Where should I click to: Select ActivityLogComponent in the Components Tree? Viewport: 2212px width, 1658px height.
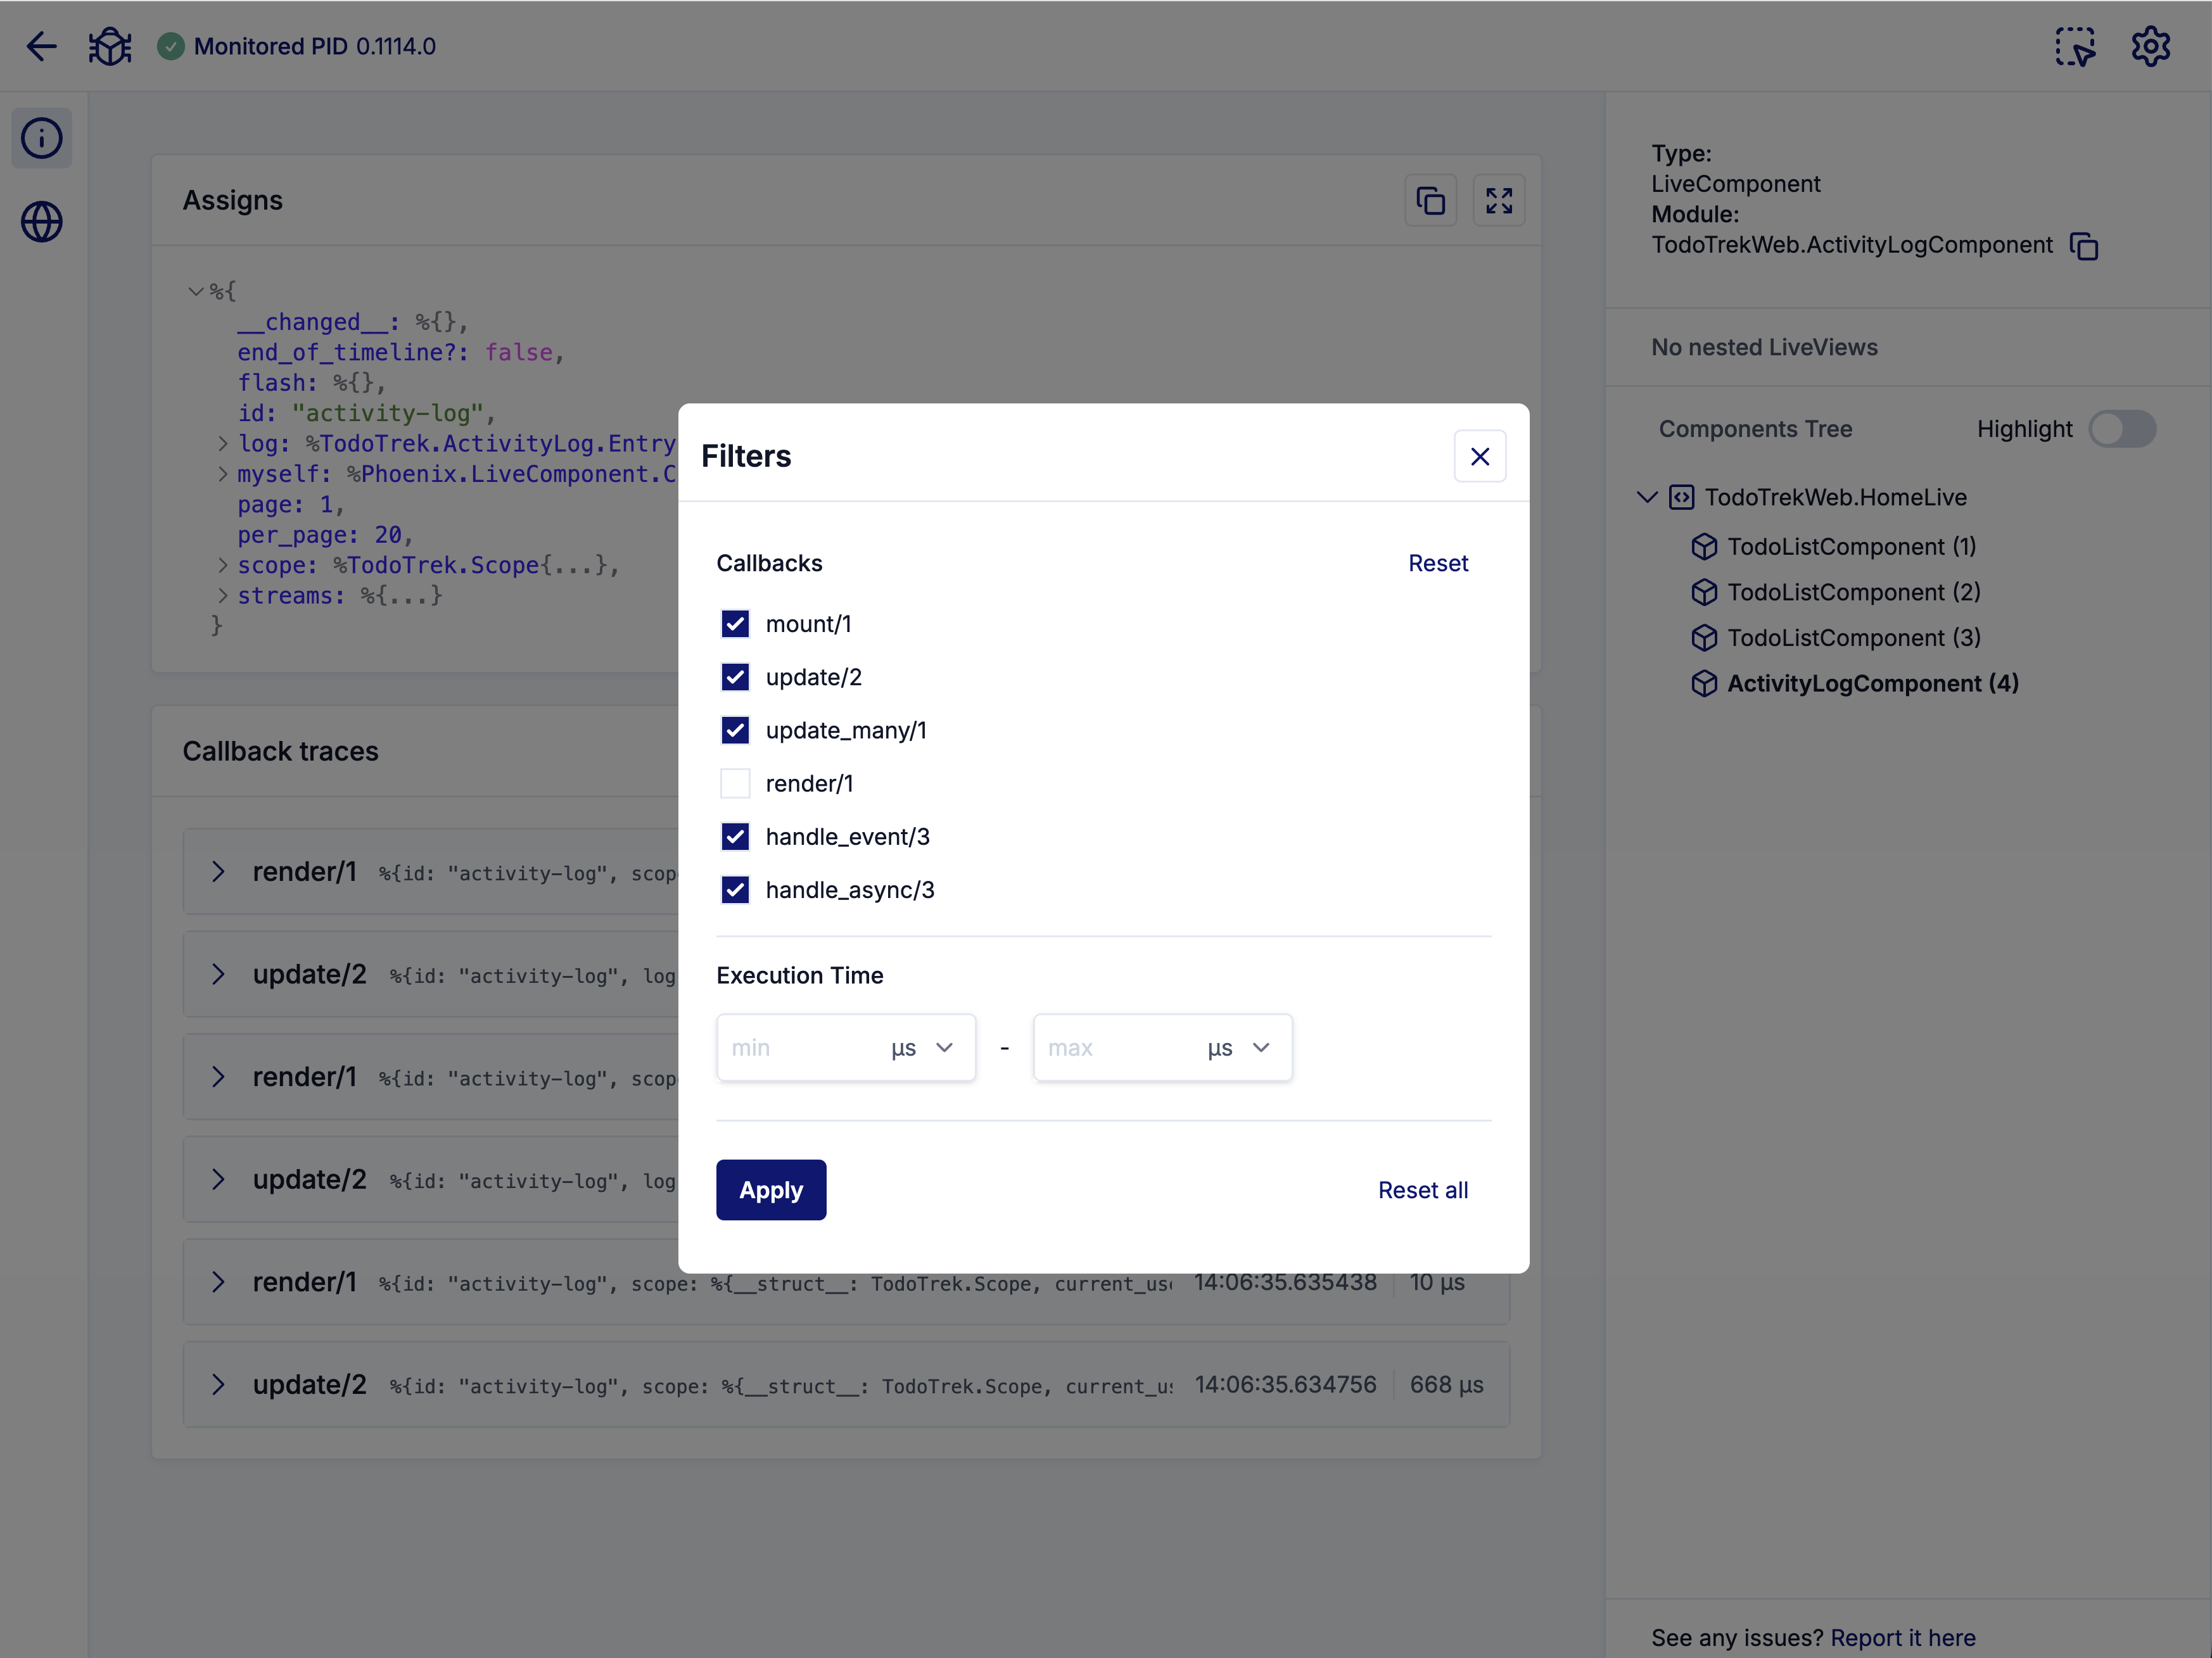click(x=1869, y=683)
